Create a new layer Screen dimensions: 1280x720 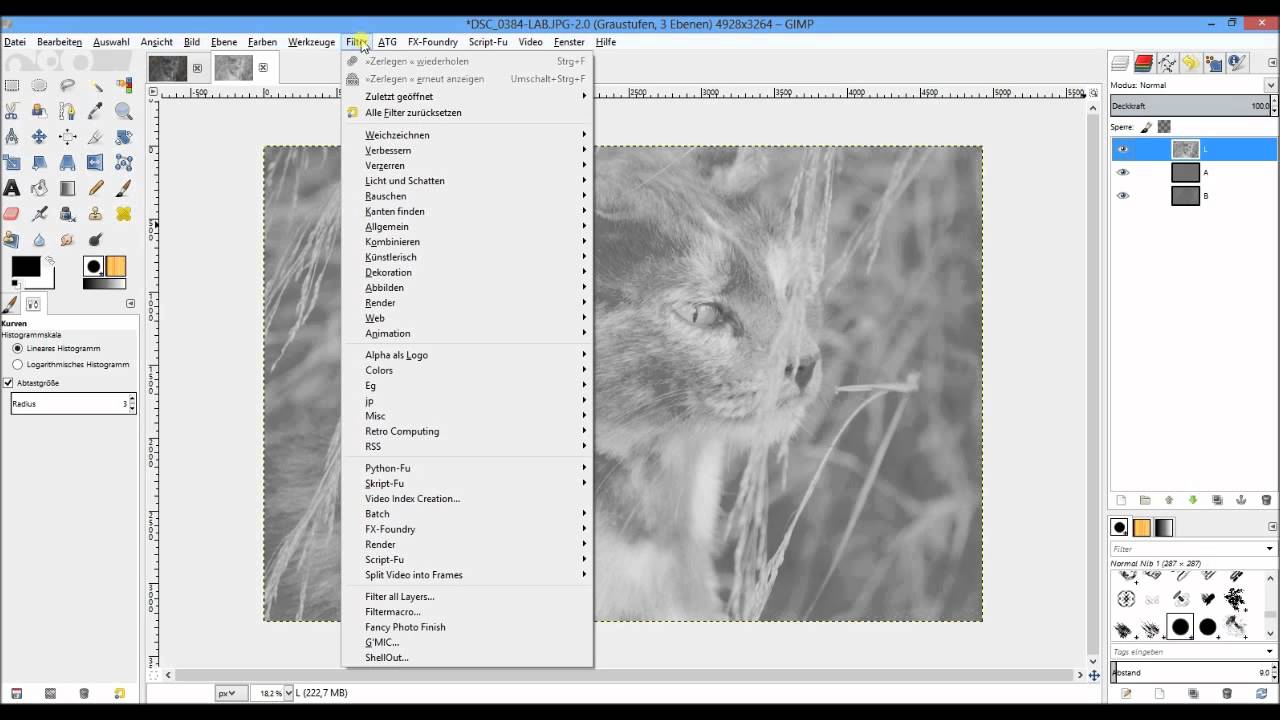tap(1121, 500)
